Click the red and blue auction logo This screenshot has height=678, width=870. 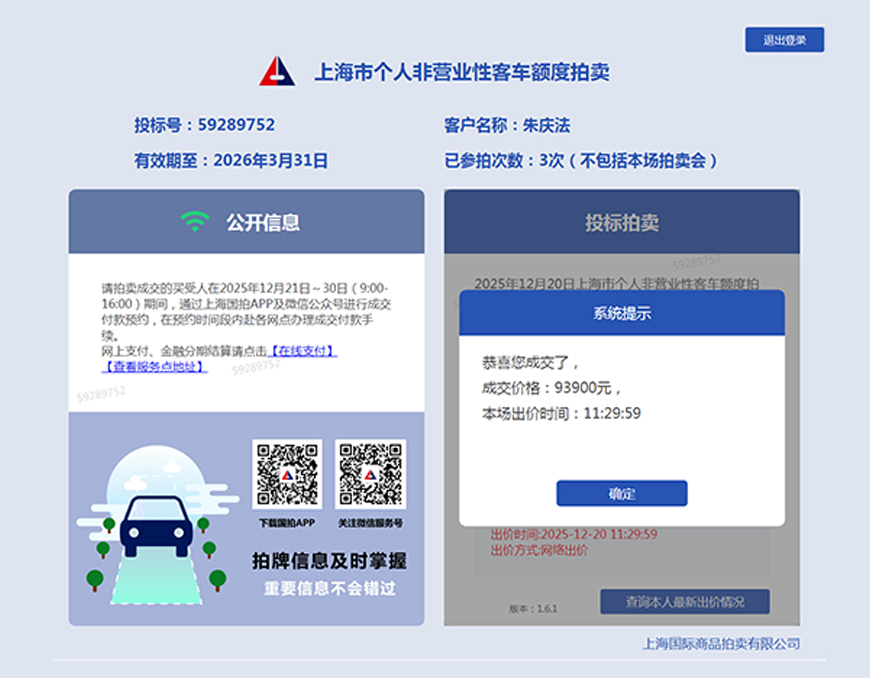coord(277,71)
